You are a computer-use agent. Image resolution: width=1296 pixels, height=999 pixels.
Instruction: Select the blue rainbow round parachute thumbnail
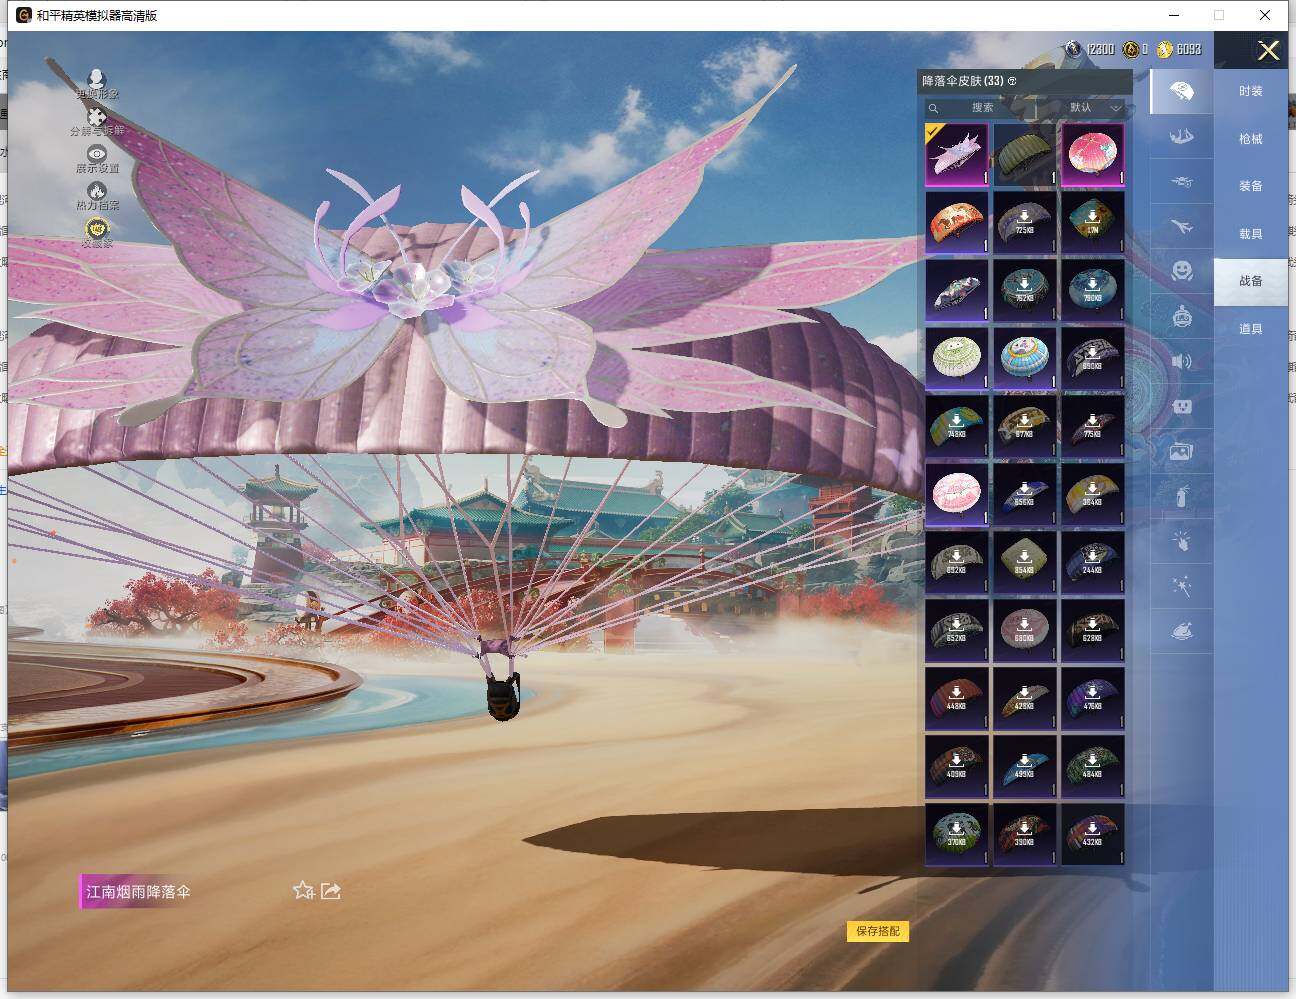[1025, 359]
